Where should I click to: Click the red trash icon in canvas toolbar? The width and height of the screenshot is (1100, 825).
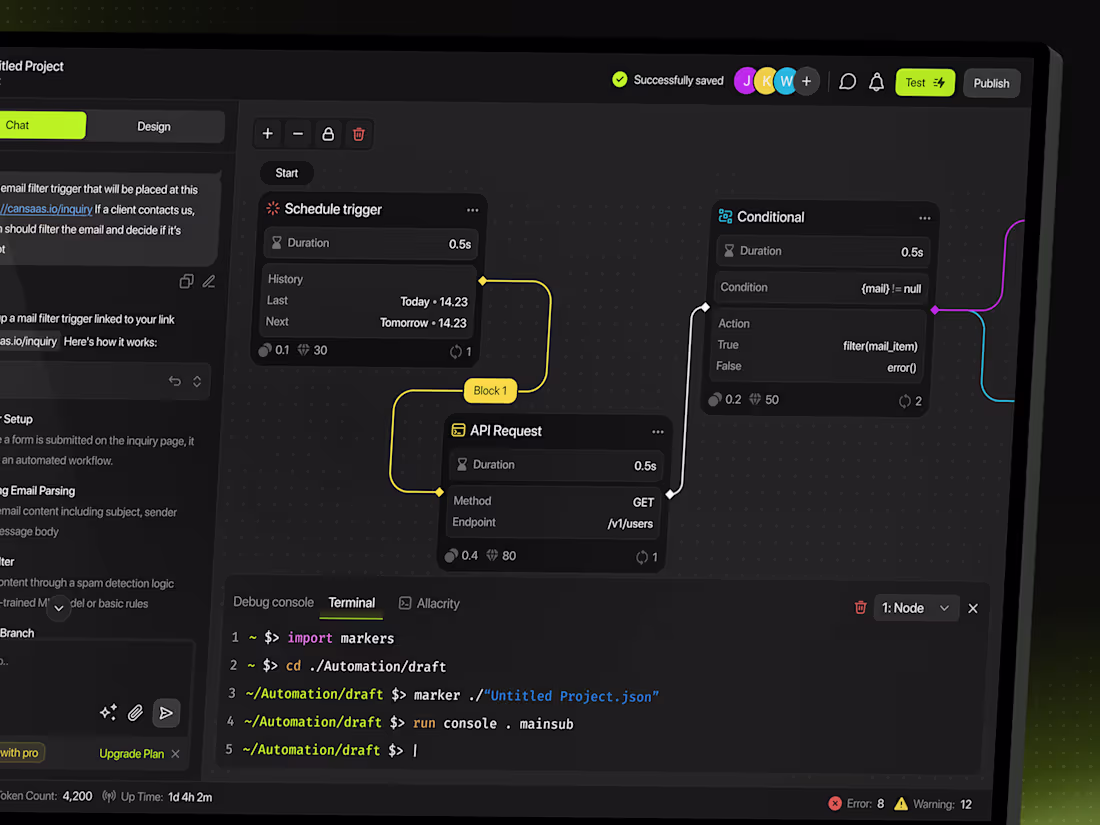(358, 133)
